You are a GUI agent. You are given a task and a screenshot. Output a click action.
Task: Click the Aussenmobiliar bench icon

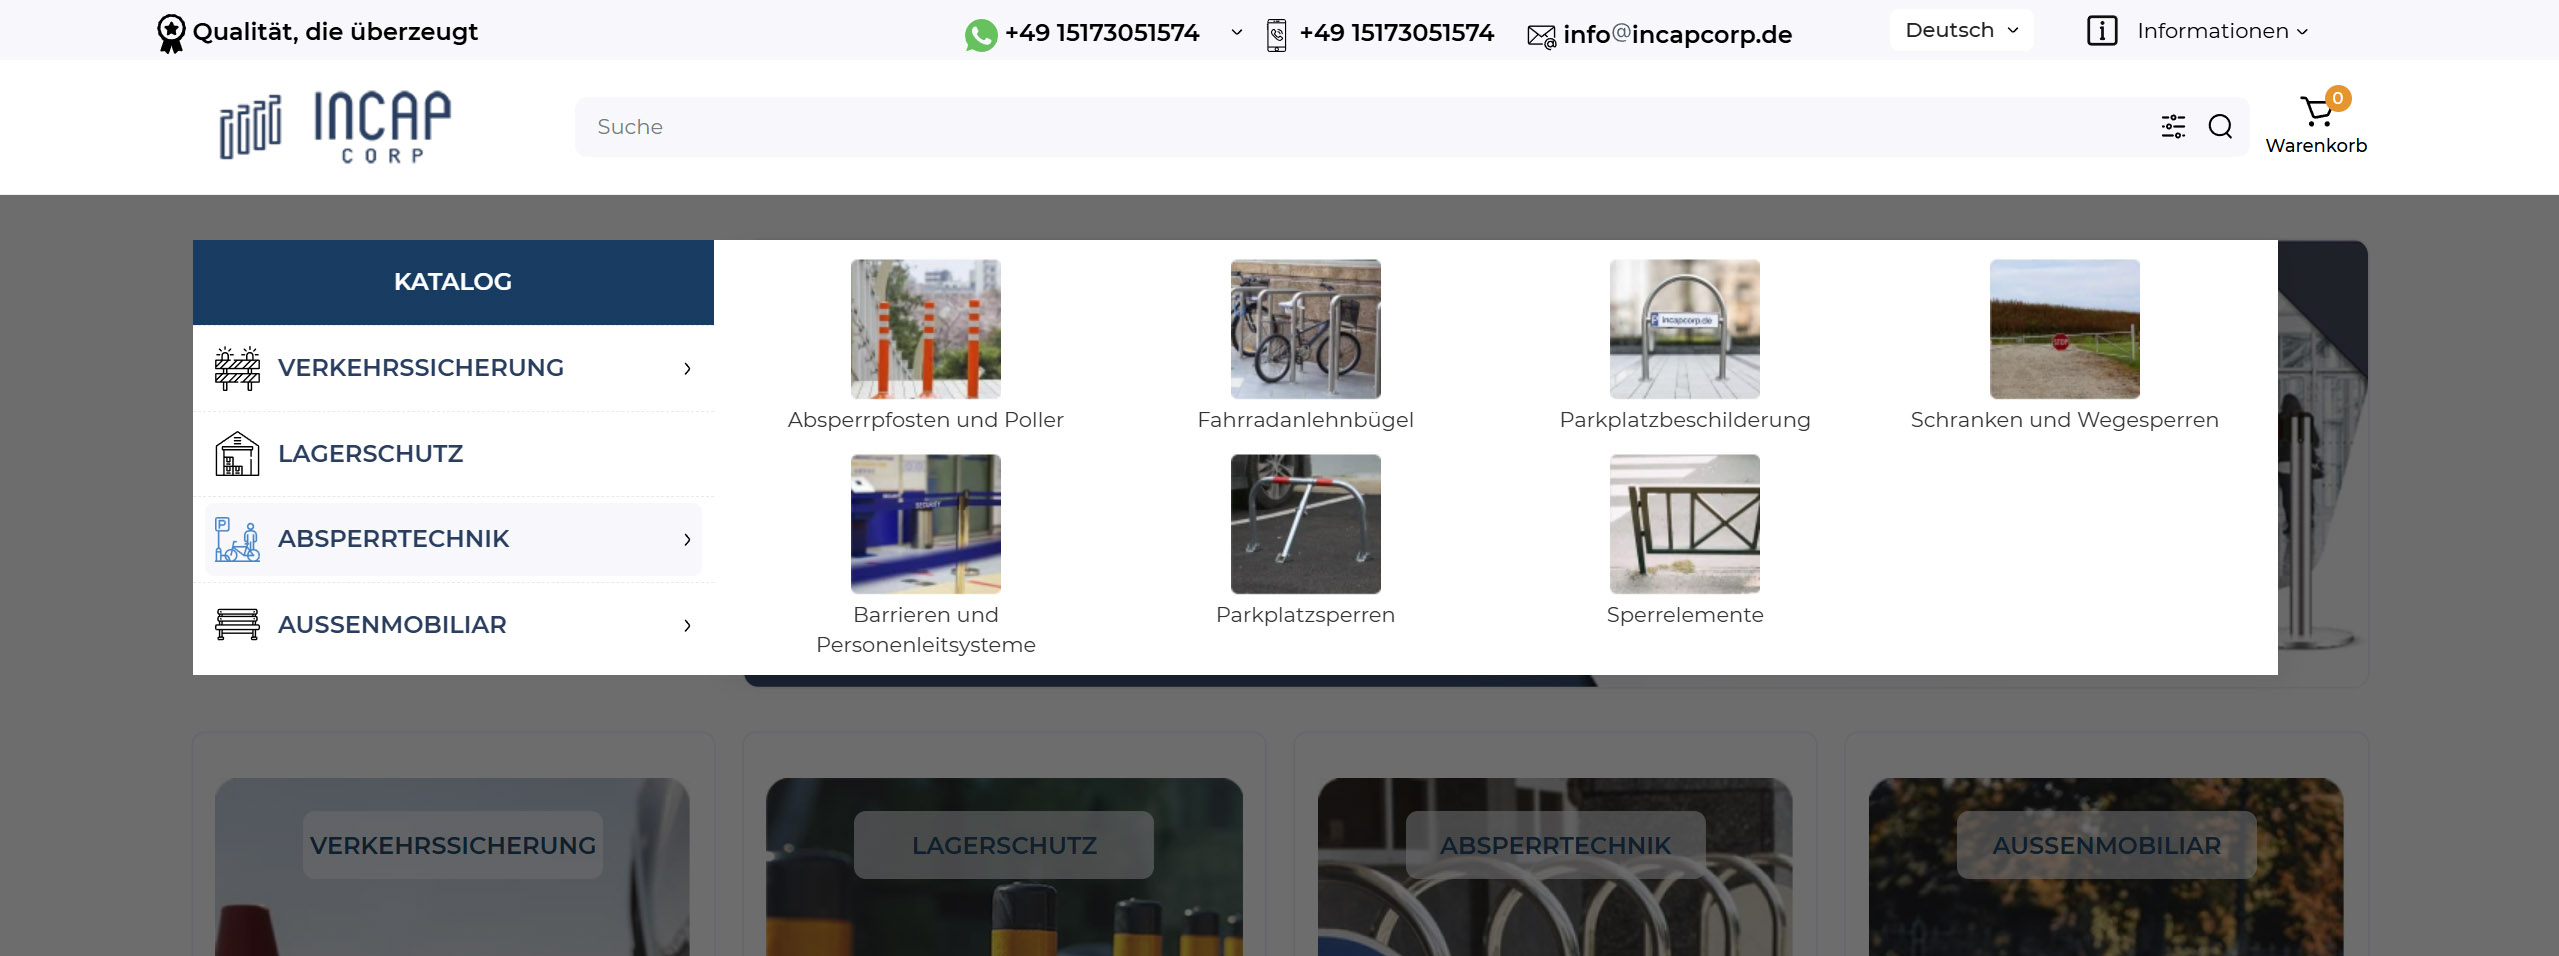(237, 625)
